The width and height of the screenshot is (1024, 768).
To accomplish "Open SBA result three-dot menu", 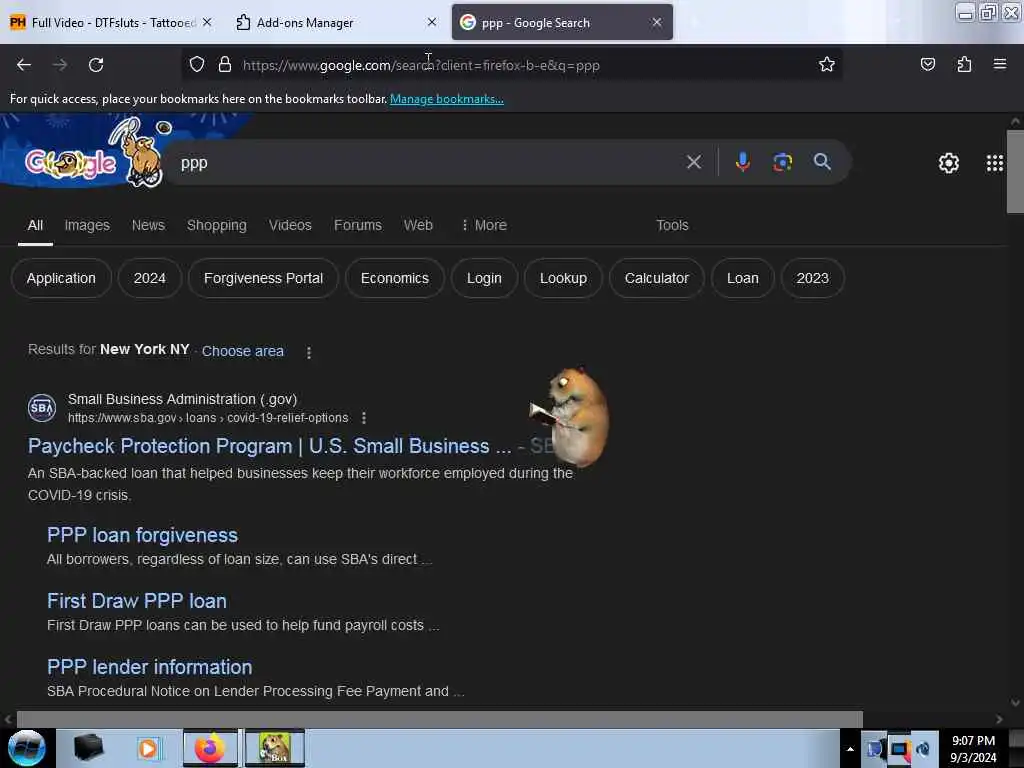I will coord(364,418).
